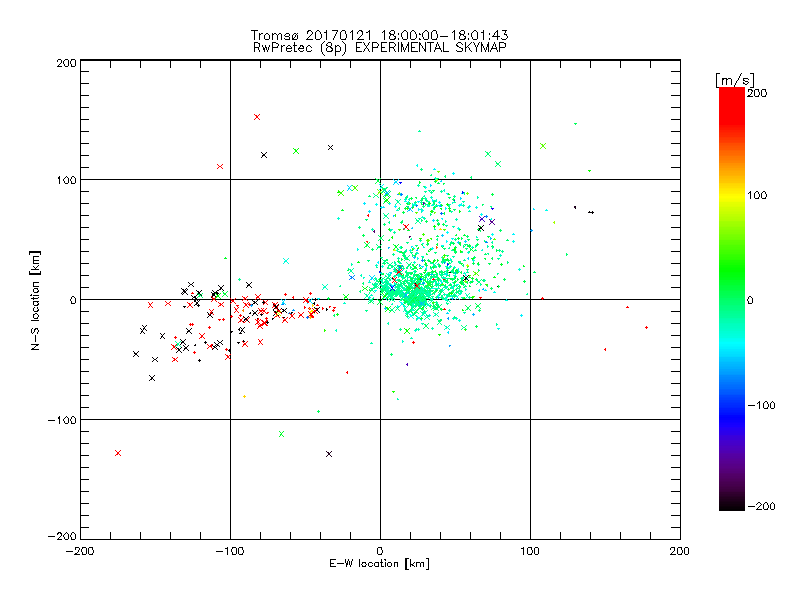Click the N-S axis tick label '0'
This screenshot has width=800, height=600.
tap(73, 301)
